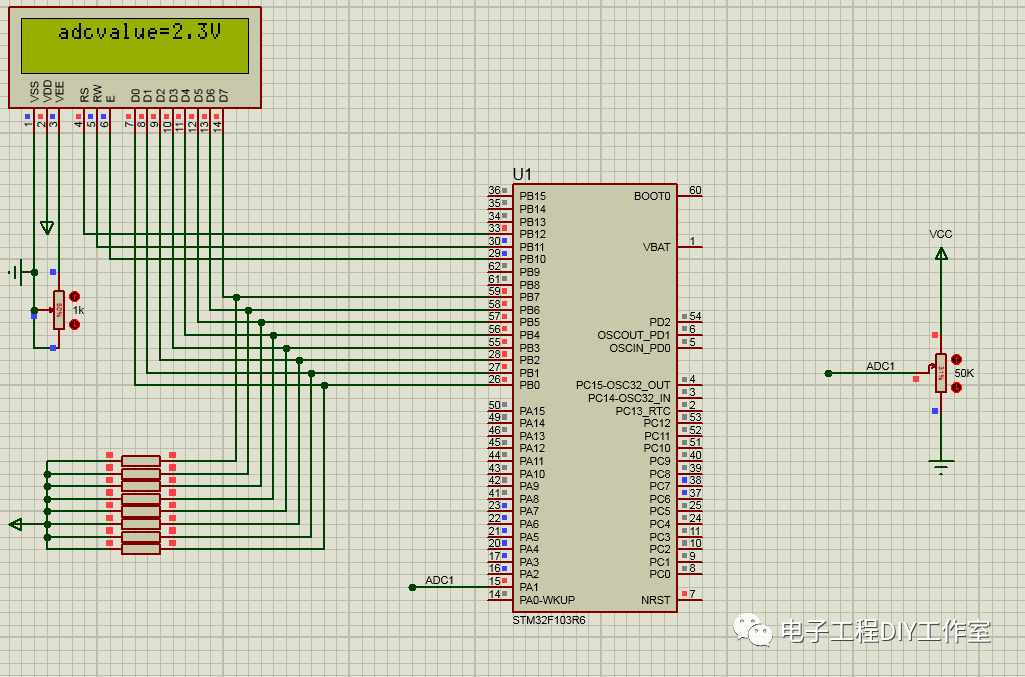Image resolution: width=1025 pixels, height=677 pixels.
Task: Select the ADC1 terminal dot near the 50K potentiometer
Action: (828, 374)
